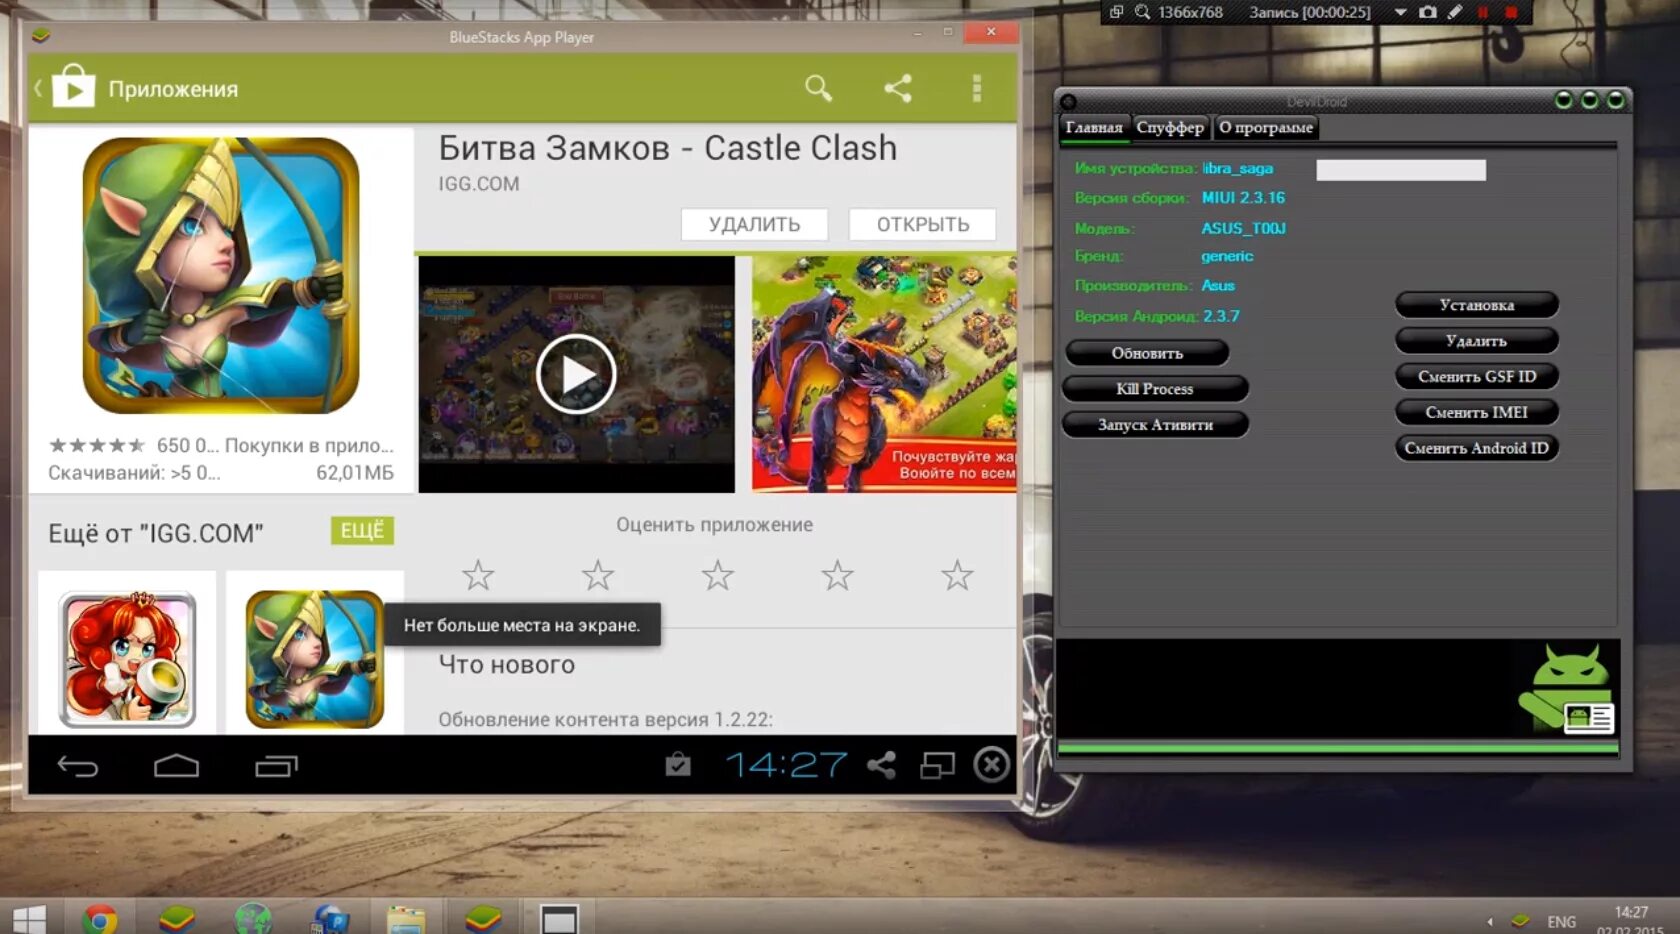
Task: Tap the Android home button
Action: click(176, 766)
